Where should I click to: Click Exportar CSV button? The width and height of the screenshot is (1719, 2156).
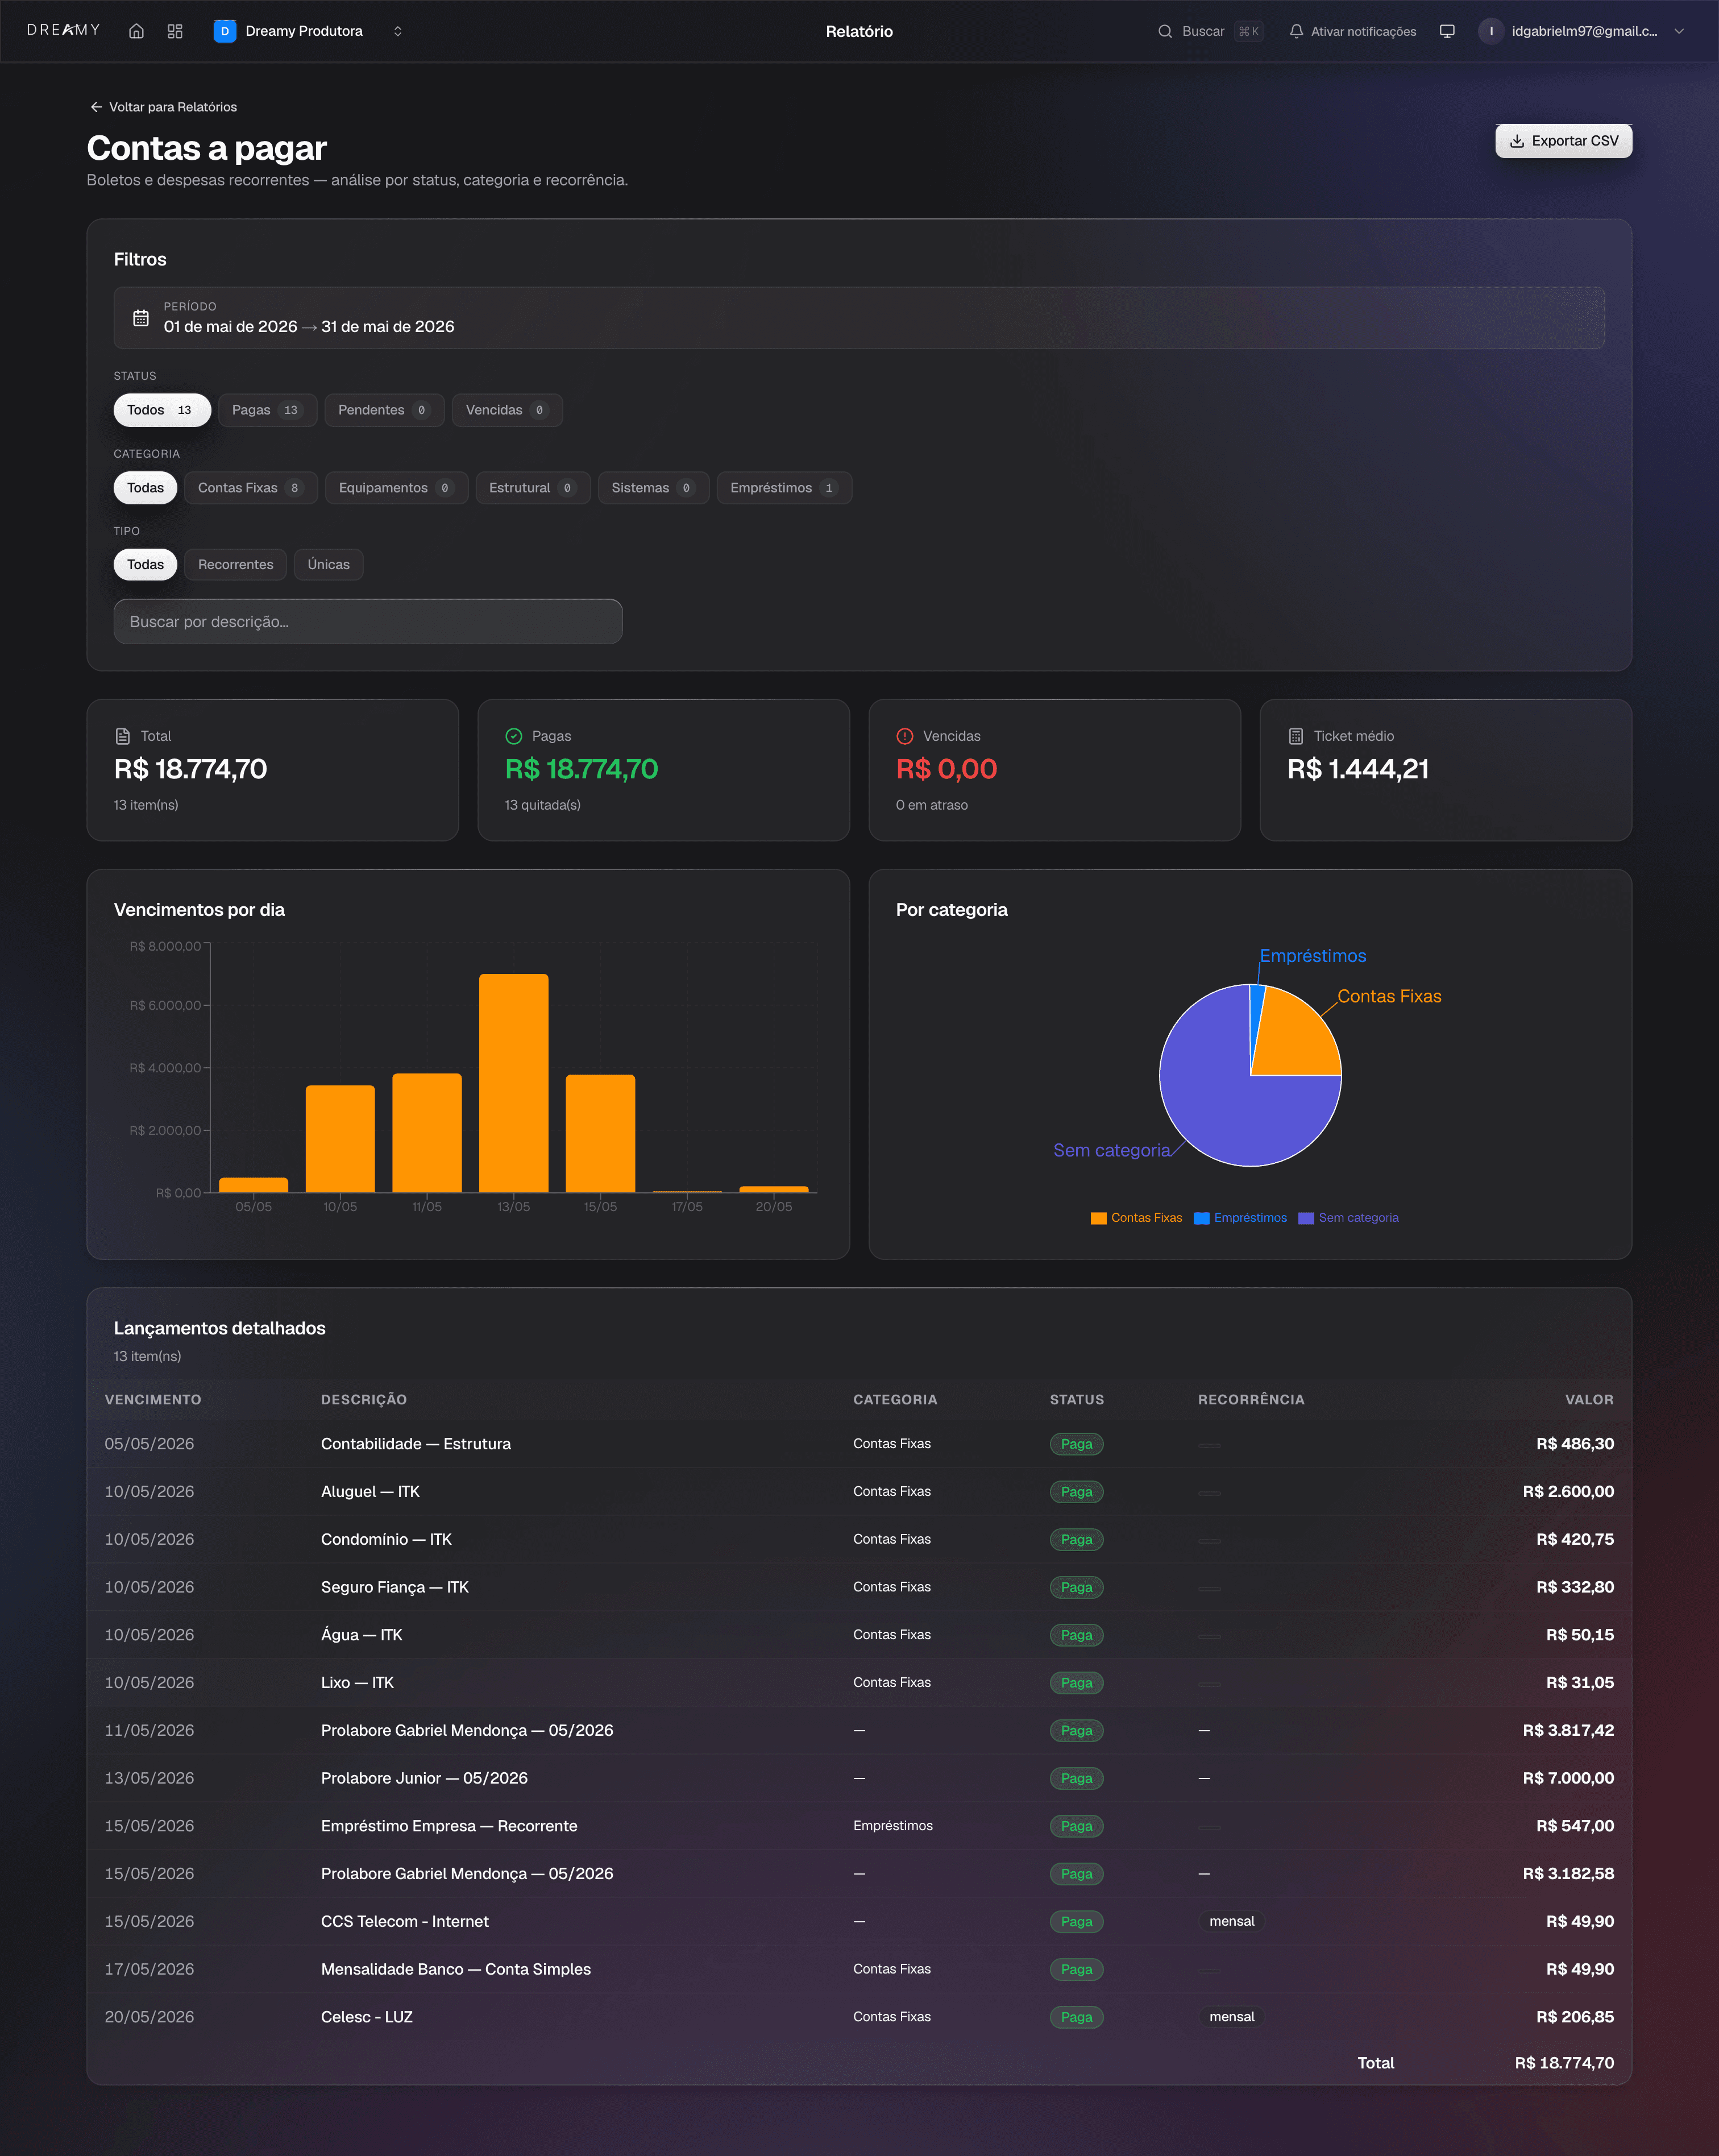point(1563,141)
